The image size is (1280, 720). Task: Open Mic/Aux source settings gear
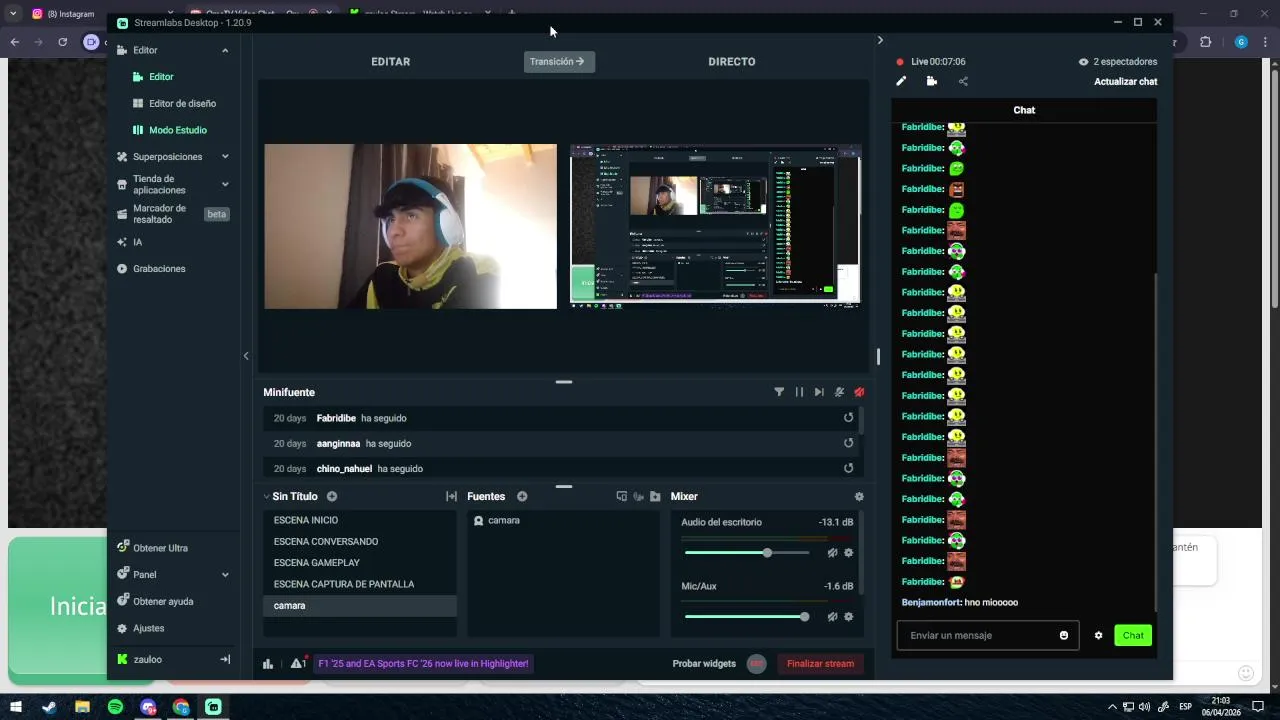point(849,617)
